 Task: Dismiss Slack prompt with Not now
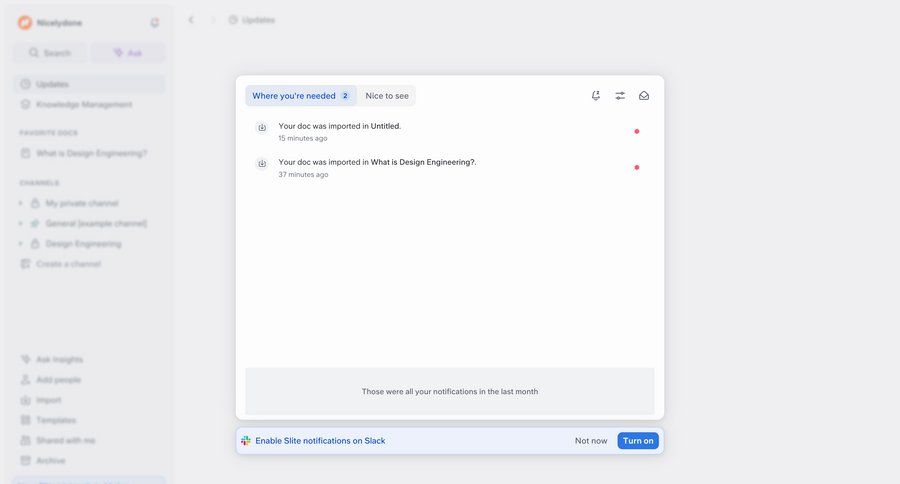(591, 441)
